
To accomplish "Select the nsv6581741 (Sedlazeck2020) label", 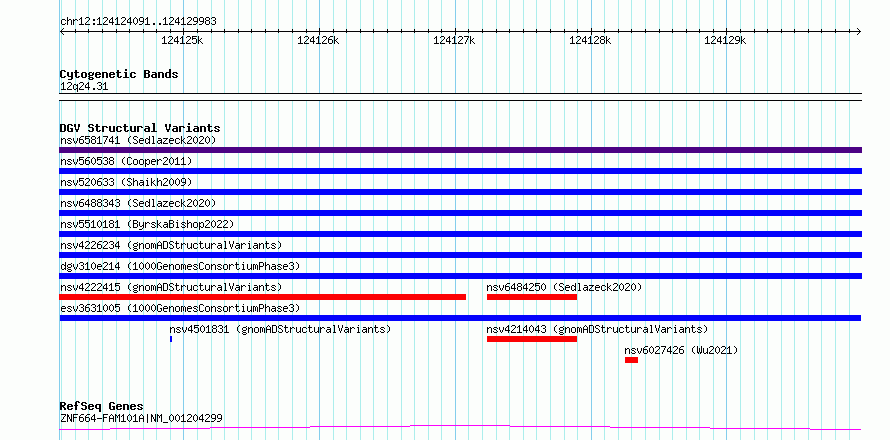I will [x=138, y=140].
